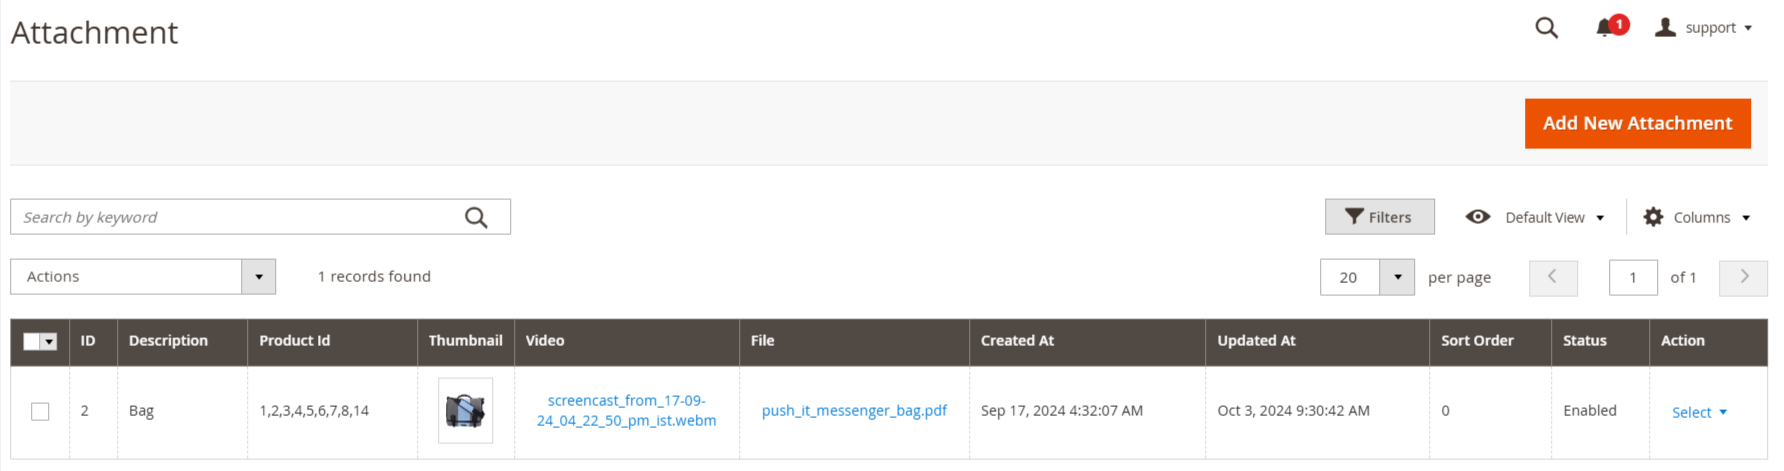Expand the per page count dropdown

pyautogui.click(x=1397, y=277)
